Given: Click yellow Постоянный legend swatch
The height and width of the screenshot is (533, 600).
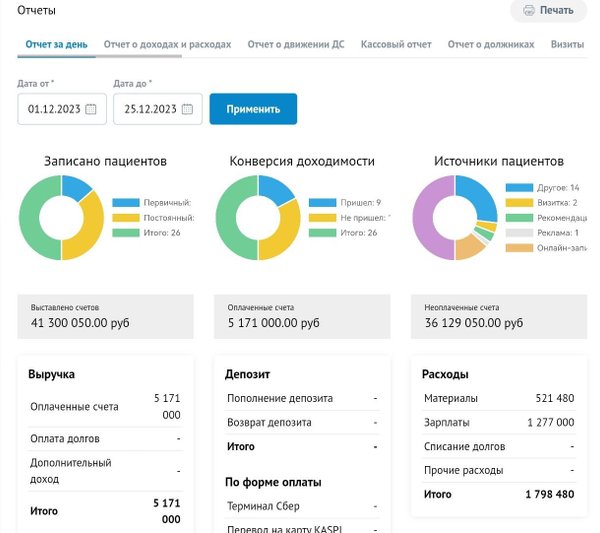Looking at the screenshot, I should point(125,217).
